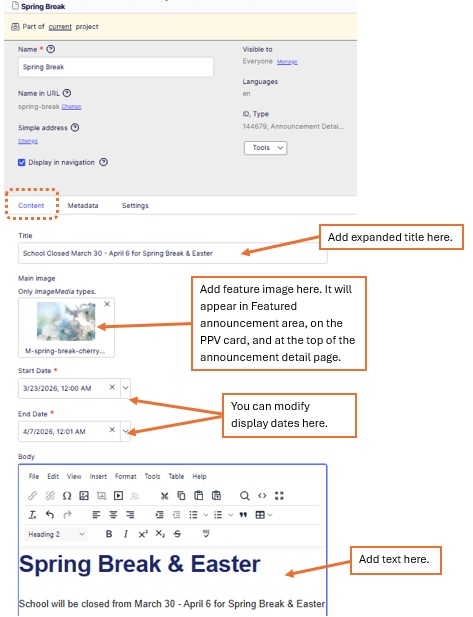Apply superscript formatting

pyautogui.click(x=143, y=534)
